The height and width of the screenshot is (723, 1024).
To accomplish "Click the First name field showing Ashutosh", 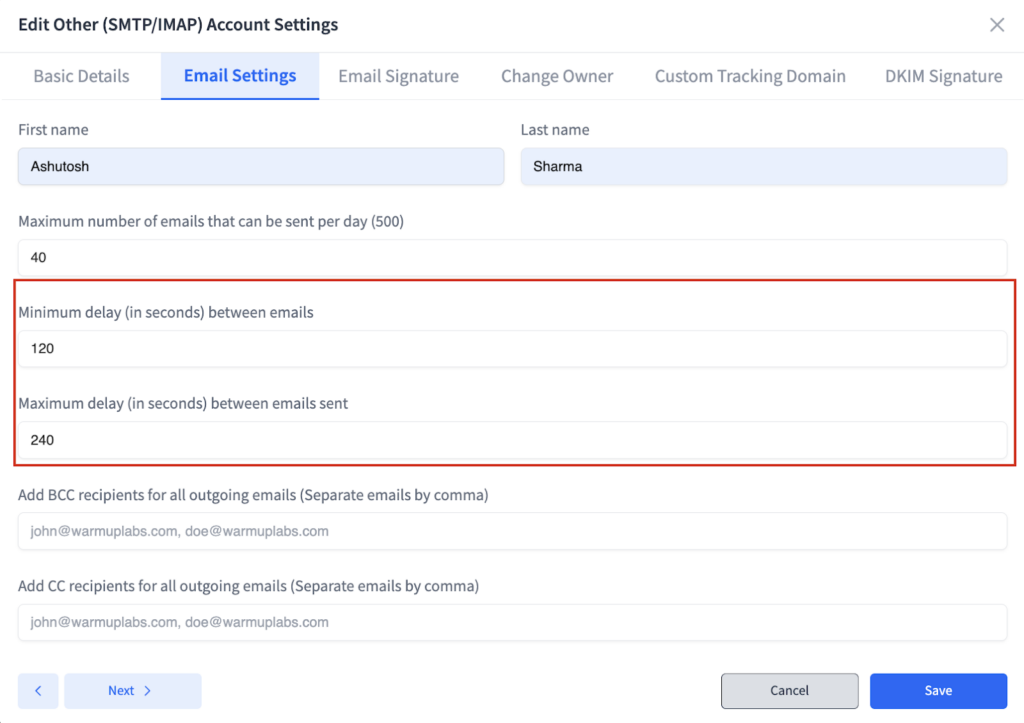I will [260, 166].
